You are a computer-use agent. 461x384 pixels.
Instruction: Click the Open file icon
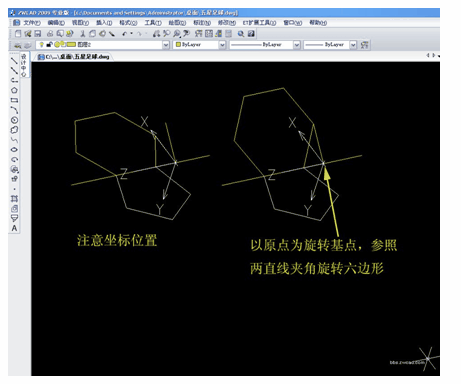point(28,33)
